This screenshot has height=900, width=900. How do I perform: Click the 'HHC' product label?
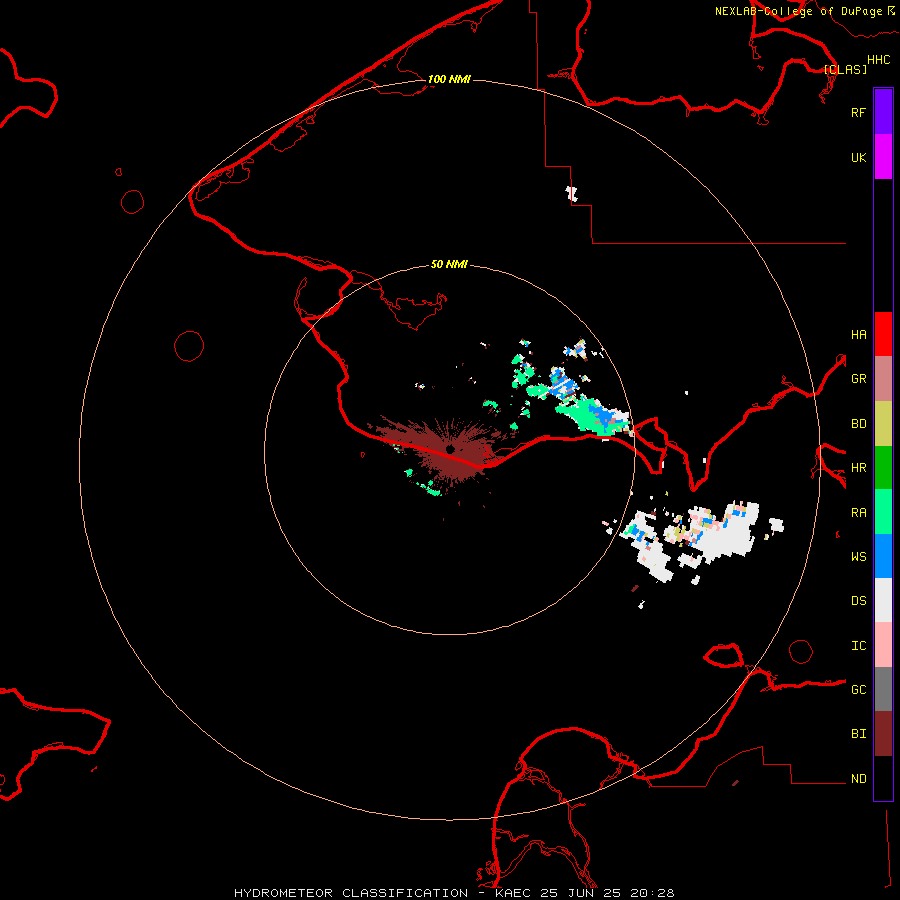point(878,60)
